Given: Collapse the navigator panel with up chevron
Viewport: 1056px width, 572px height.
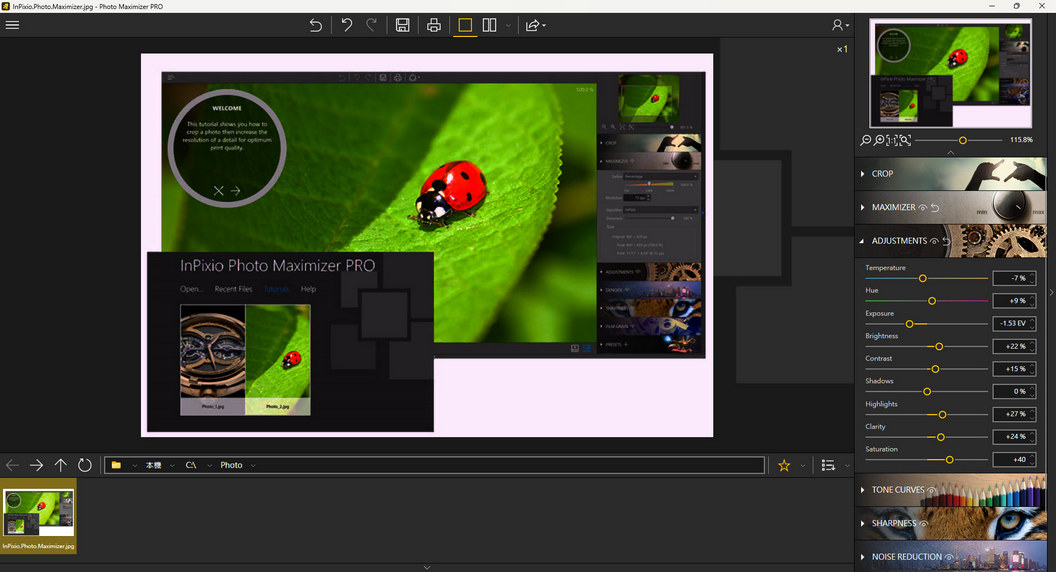Looking at the screenshot, I should pyautogui.click(x=950, y=153).
